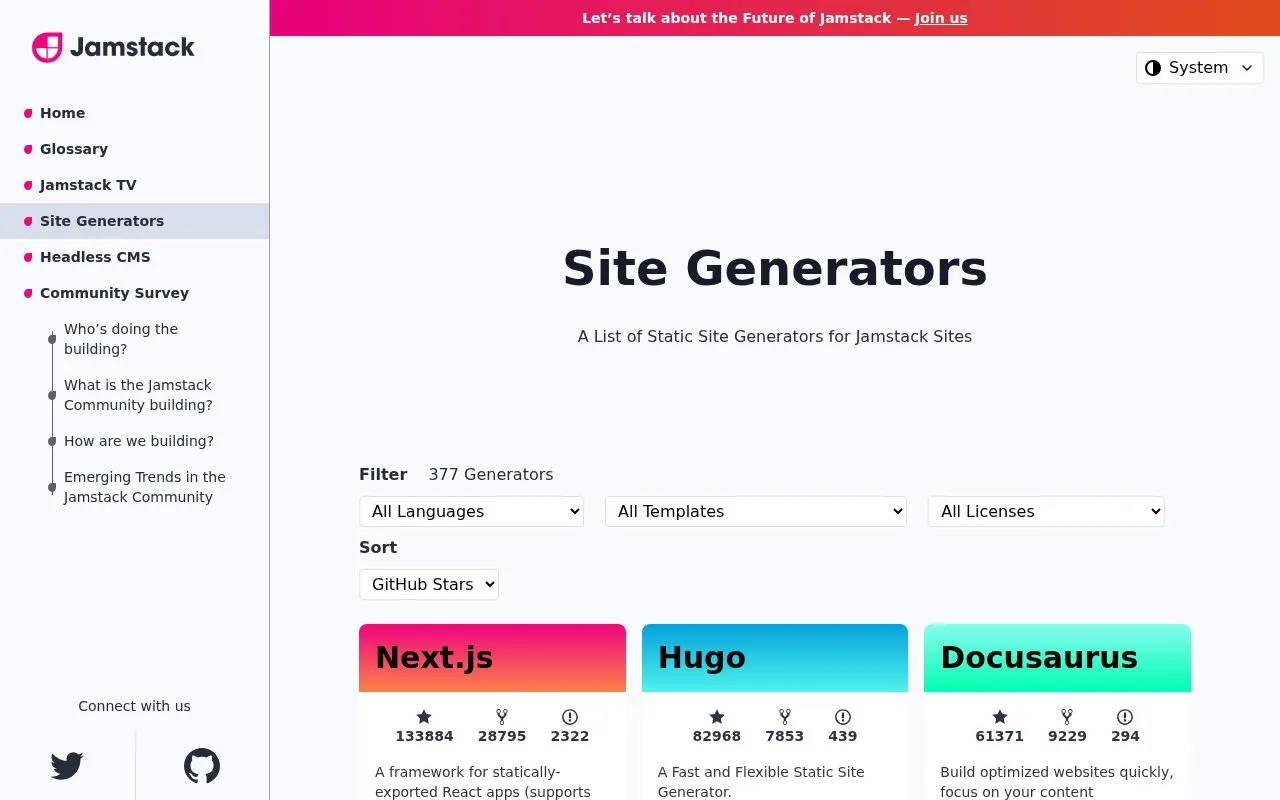The width and height of the screenshot is (1280, 800).
Task: Open the Docusaurus generator card title
Action: coord(1039,657)
